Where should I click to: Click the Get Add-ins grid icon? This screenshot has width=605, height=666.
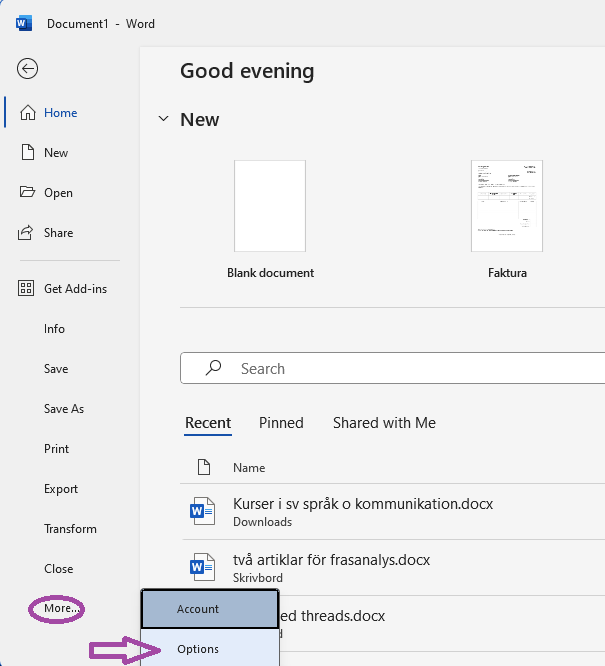click(x=26, y=288)
